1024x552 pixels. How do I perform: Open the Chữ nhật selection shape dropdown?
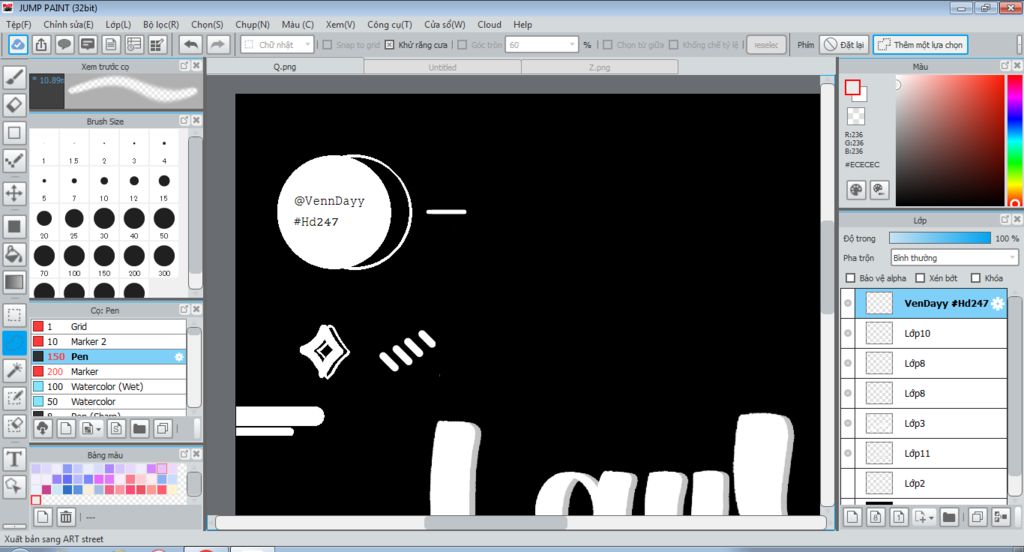278,44
